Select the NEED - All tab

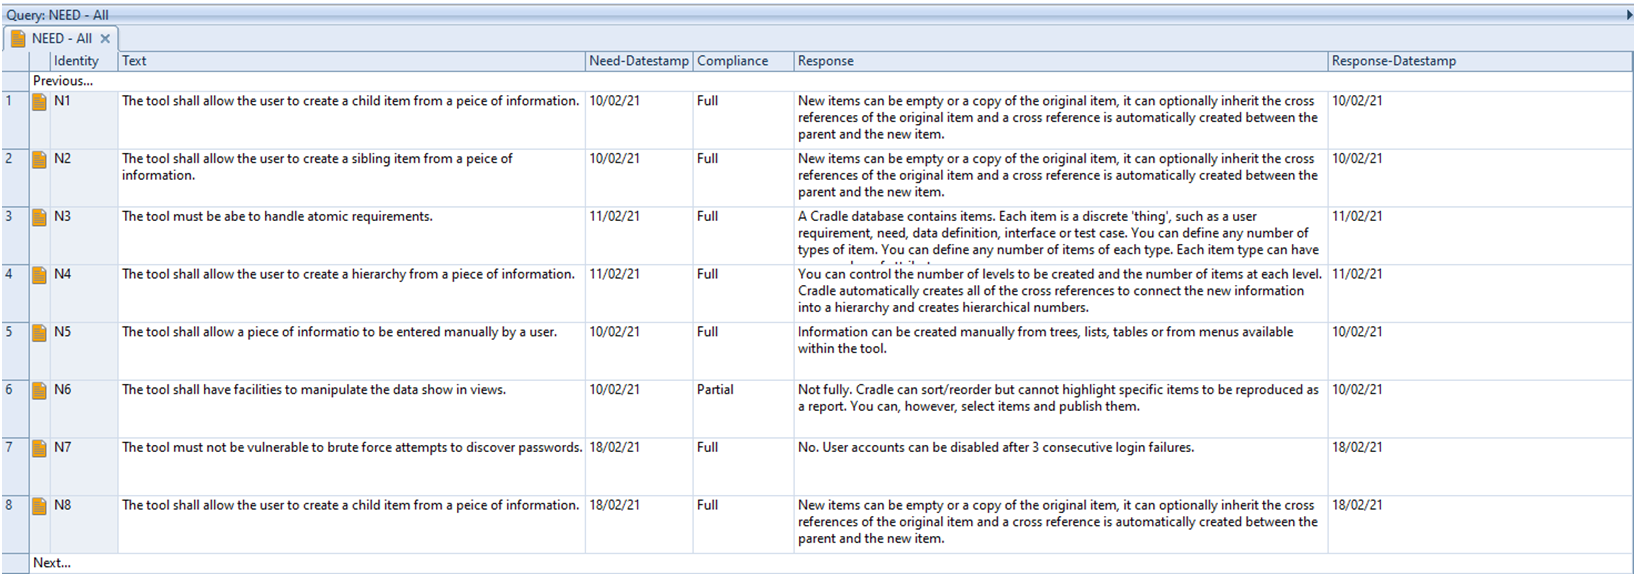click(x=61, y=39)
